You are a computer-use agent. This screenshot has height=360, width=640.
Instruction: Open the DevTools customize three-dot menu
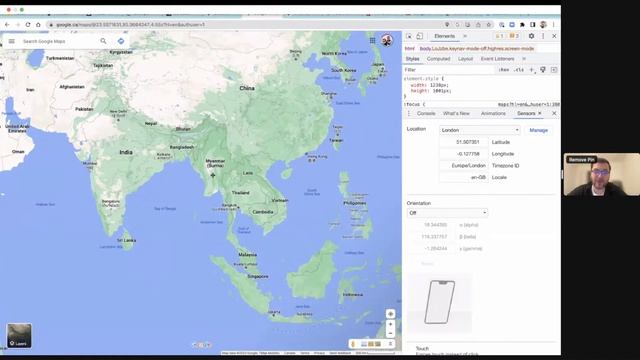coord(543,36)
